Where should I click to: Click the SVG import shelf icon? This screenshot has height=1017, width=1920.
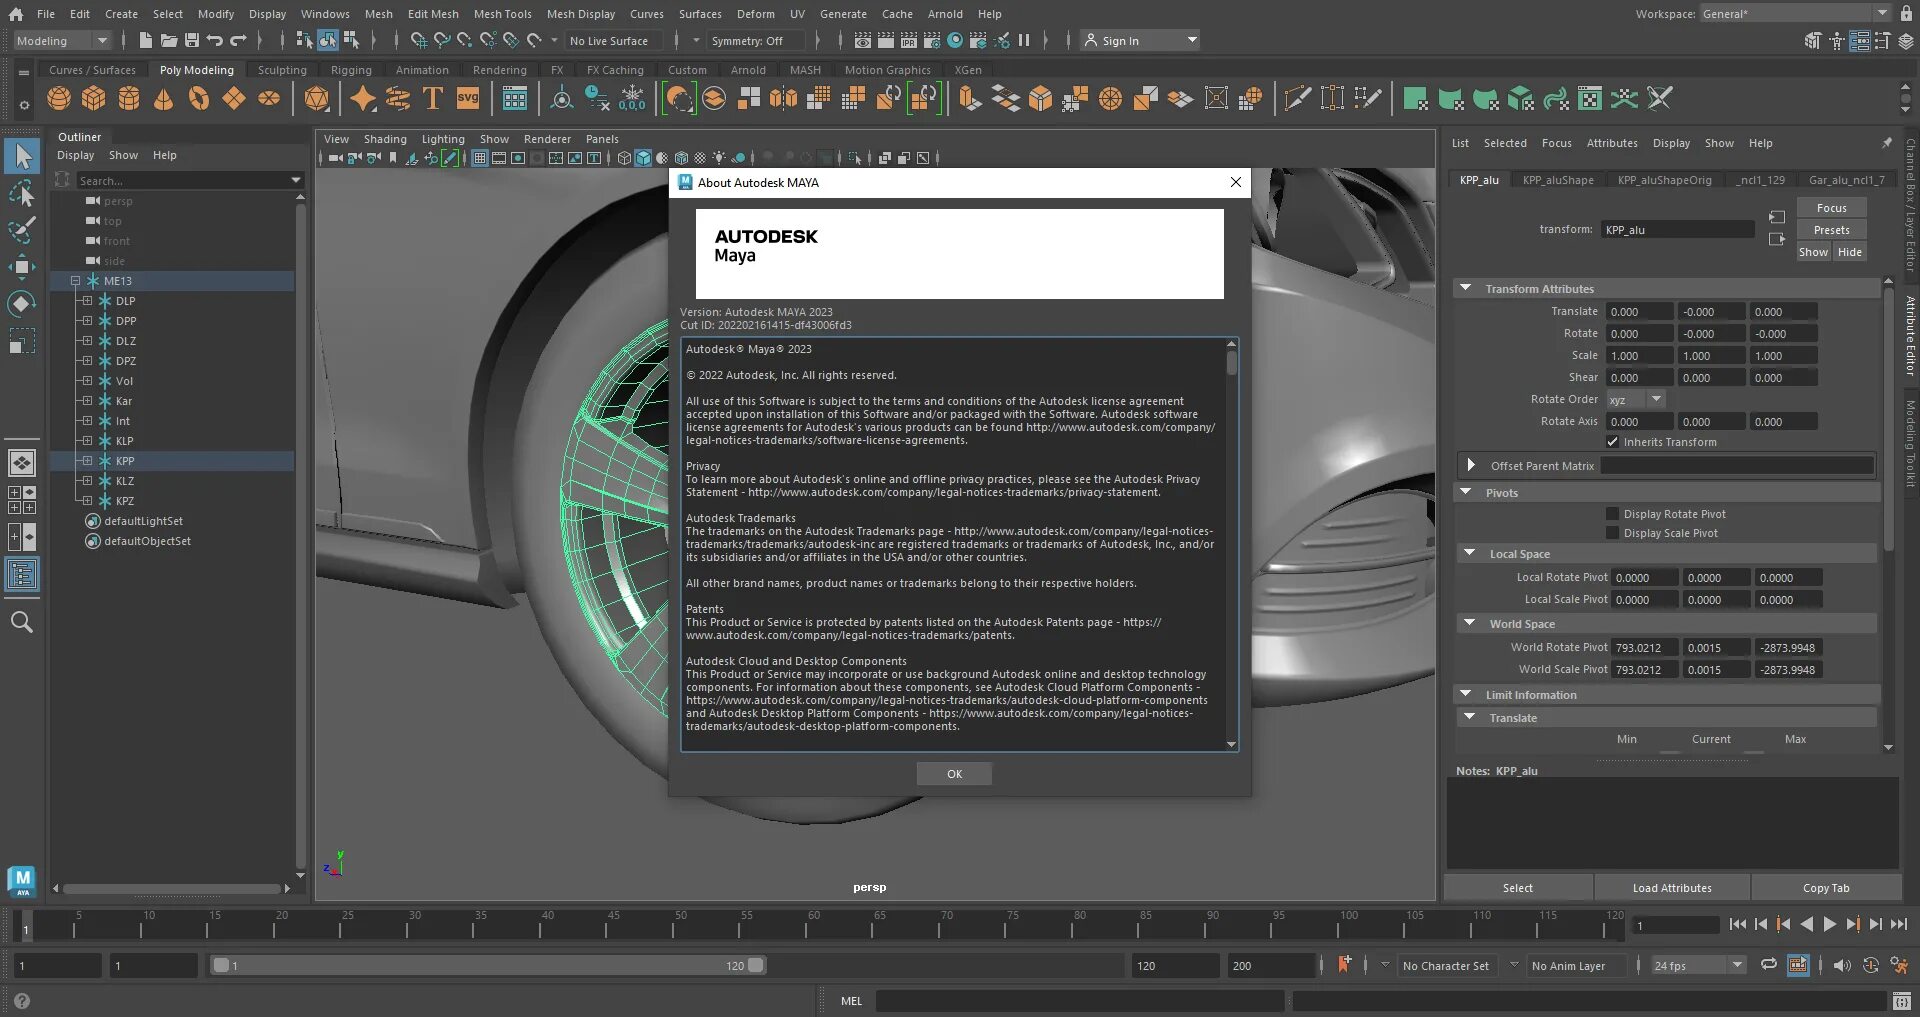(468, 99)
